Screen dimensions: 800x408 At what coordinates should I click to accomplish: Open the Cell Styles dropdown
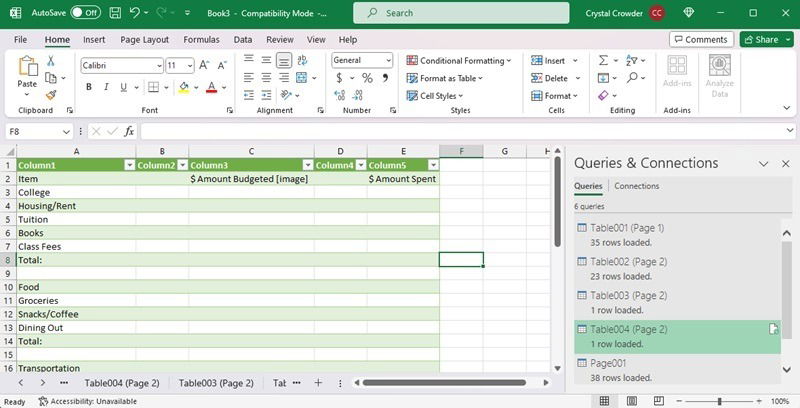tap(435, 95)
